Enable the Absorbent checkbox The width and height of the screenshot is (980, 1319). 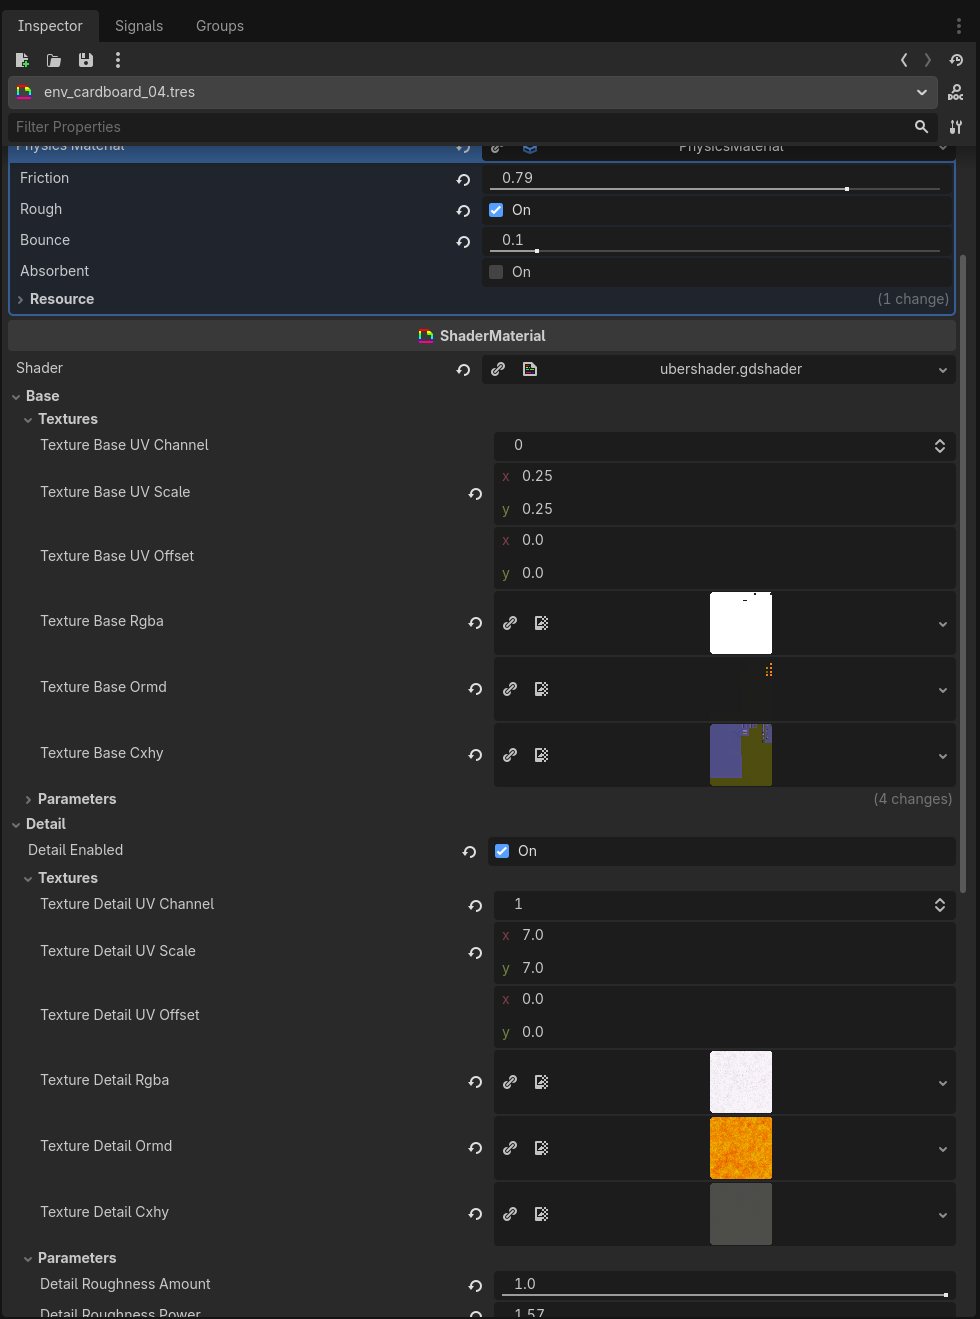tap(496, 272)
